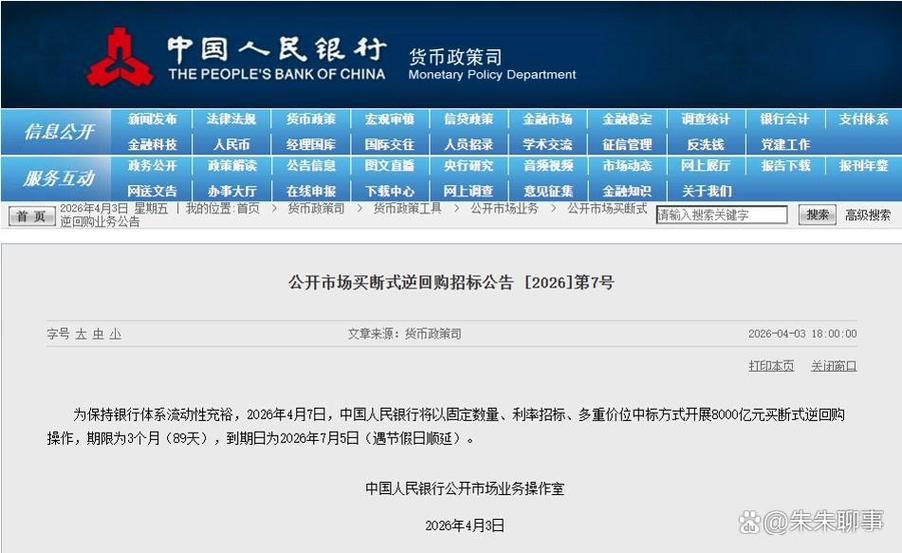Click the People's Bank of China red logo

(120, 57)
